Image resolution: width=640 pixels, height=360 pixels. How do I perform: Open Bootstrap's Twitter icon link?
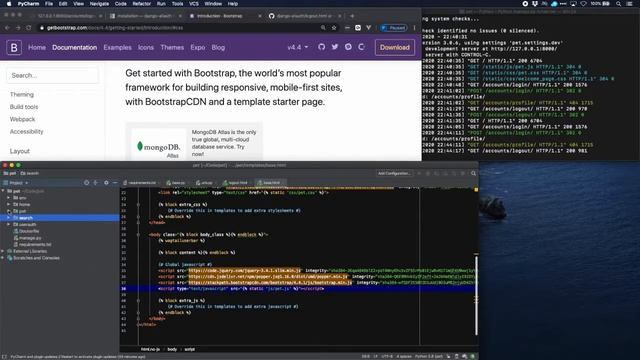pyautogui.click(x=335, y=47)
